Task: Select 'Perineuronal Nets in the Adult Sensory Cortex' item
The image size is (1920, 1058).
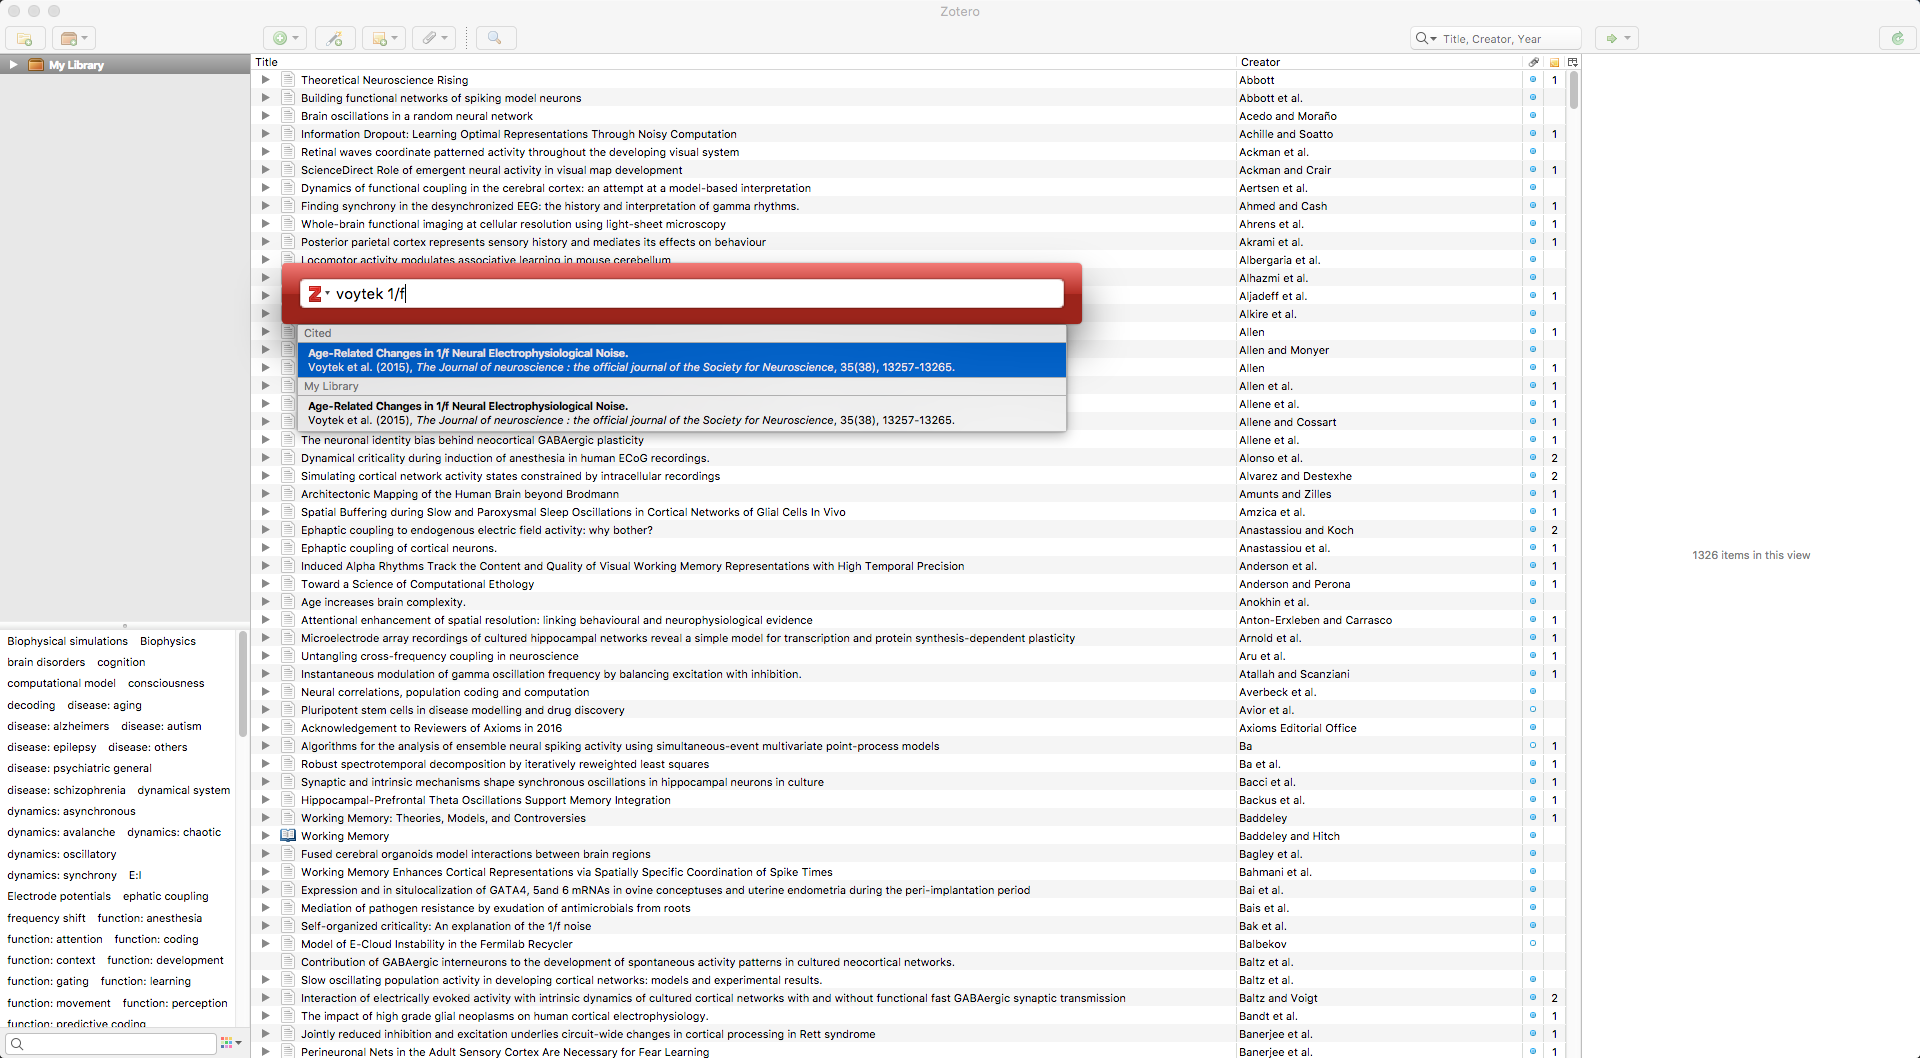Action: click(505, 1052)
